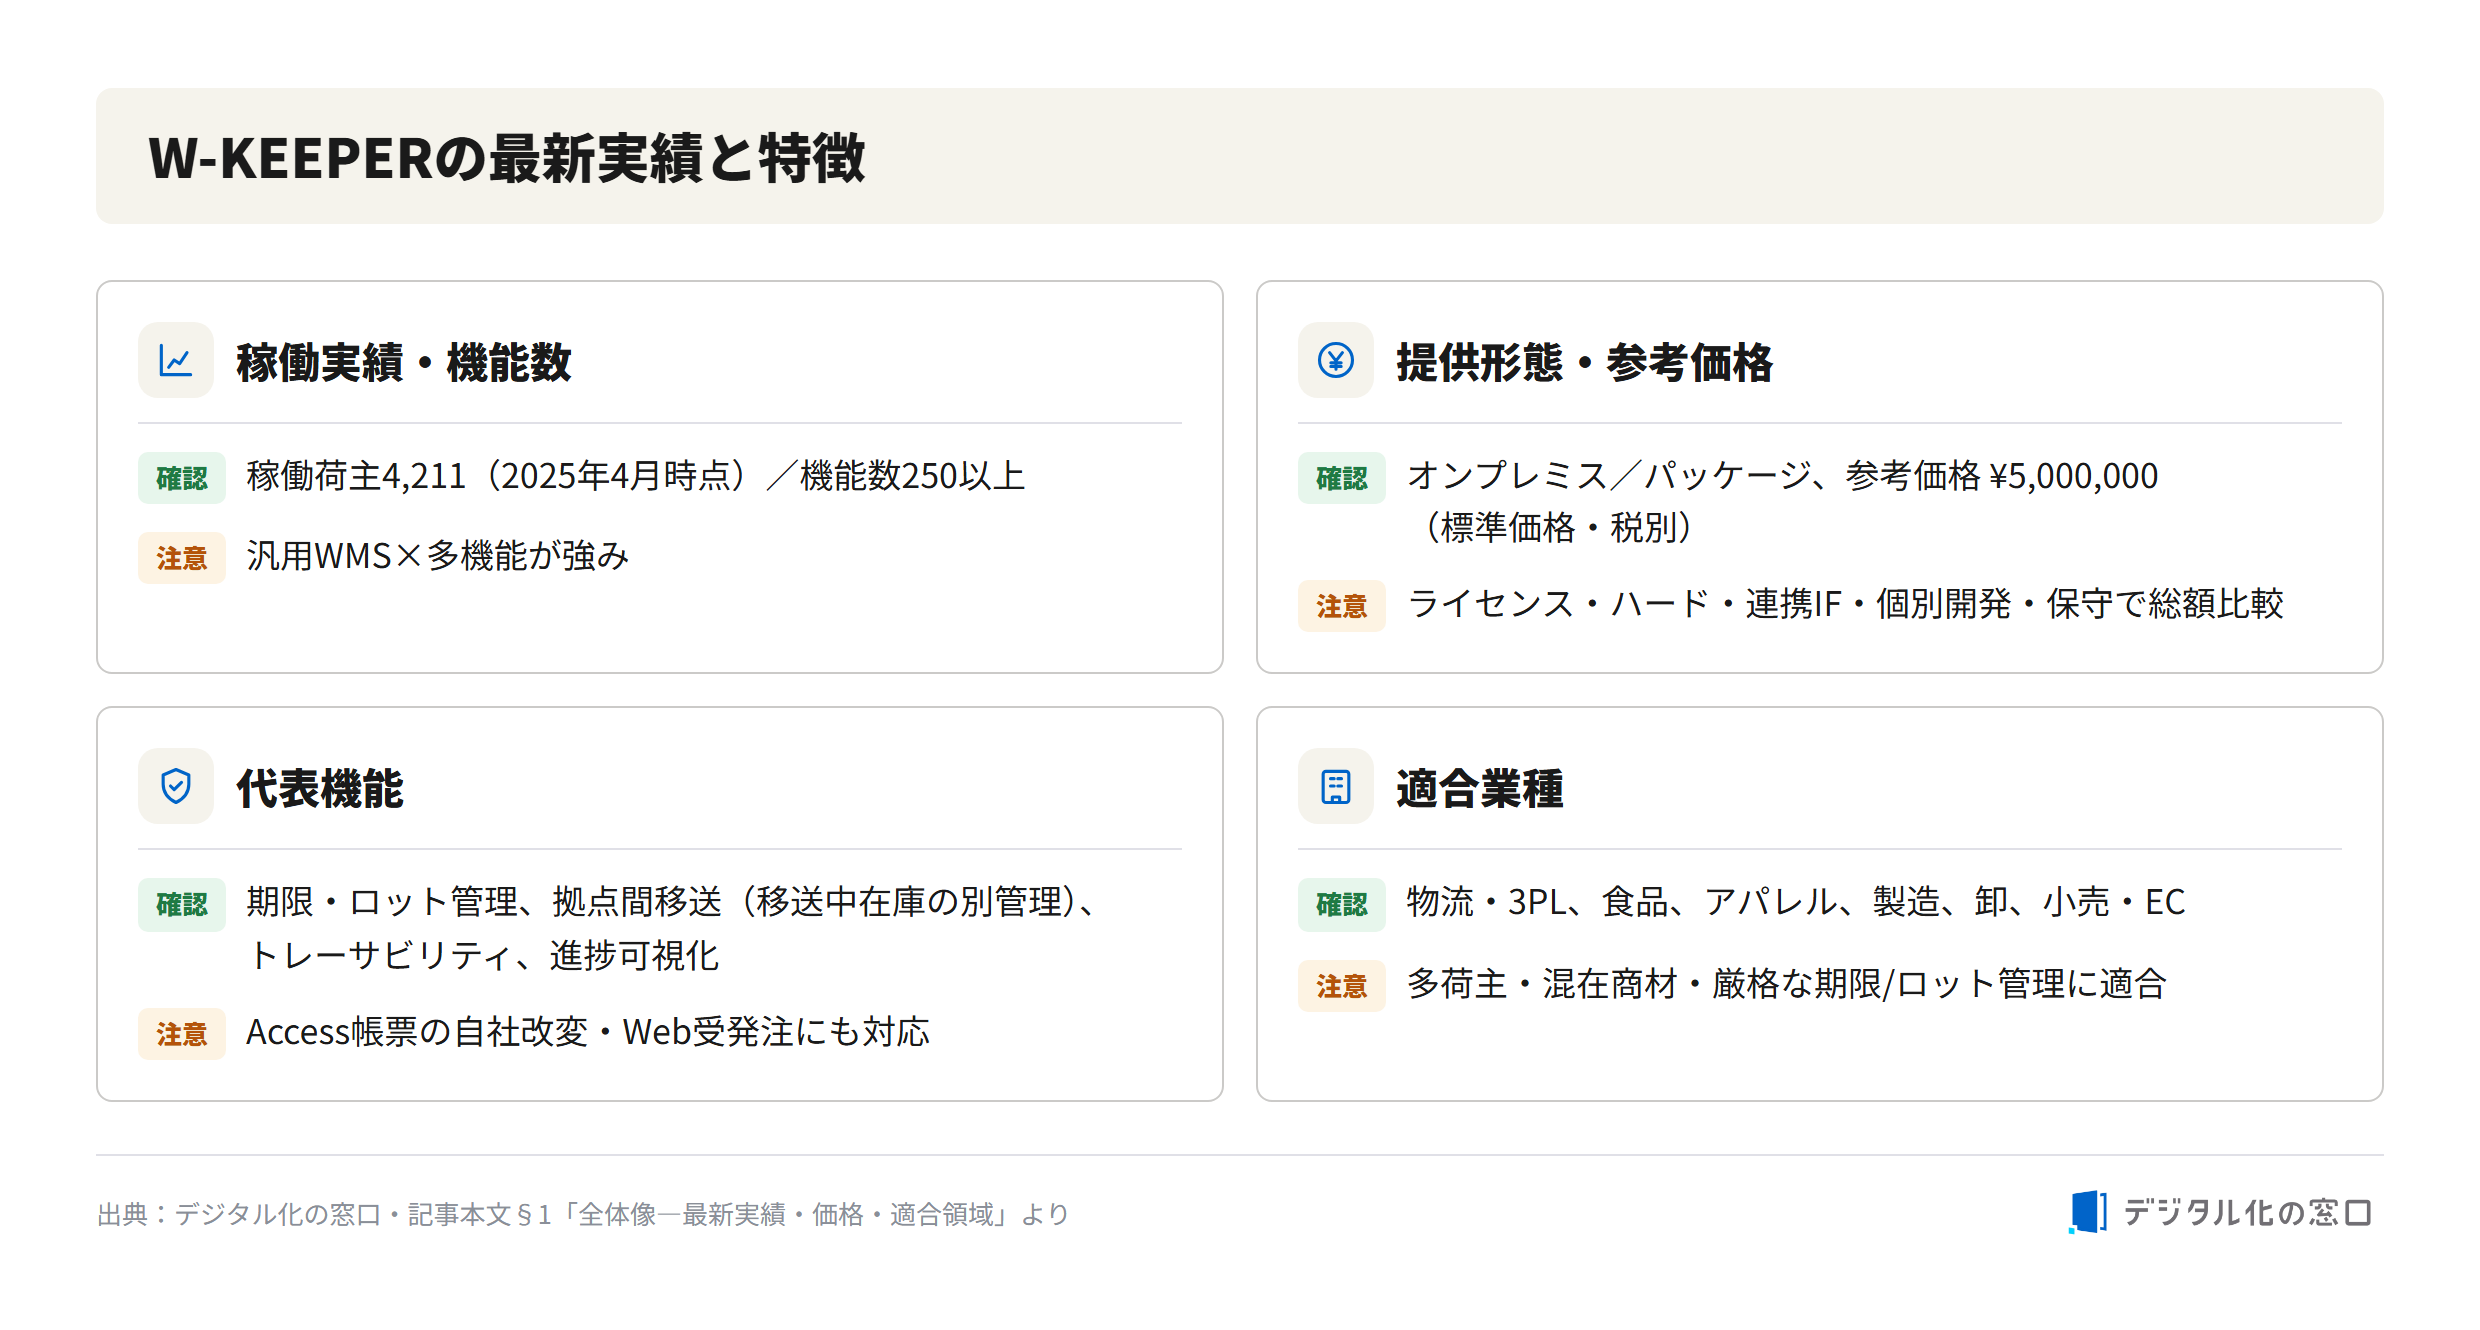Click the line chart icon beside 稼働実績・機能数
Viewport: 2480px width, 1330px height.
click(x=176, y=360)
